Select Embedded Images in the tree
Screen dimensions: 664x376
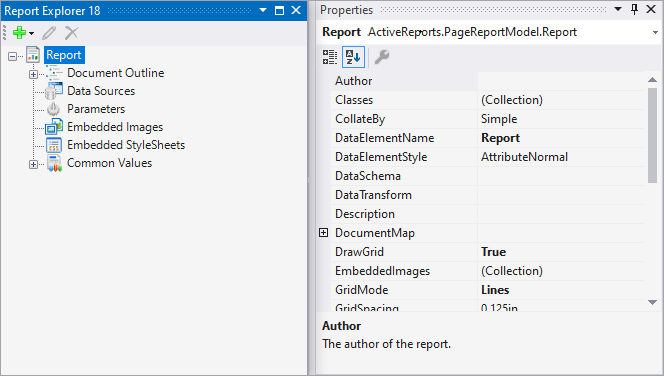[115, 127]
